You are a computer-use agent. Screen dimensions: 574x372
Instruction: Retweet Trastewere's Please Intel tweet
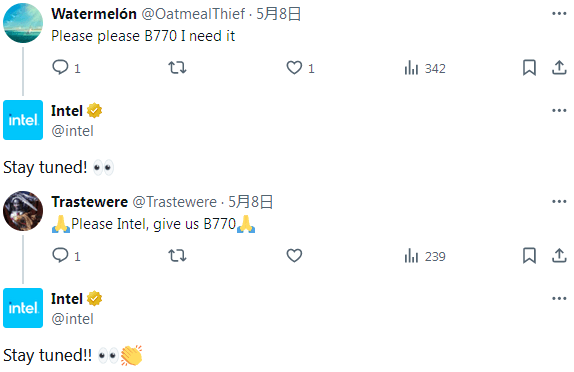point(177,256)
